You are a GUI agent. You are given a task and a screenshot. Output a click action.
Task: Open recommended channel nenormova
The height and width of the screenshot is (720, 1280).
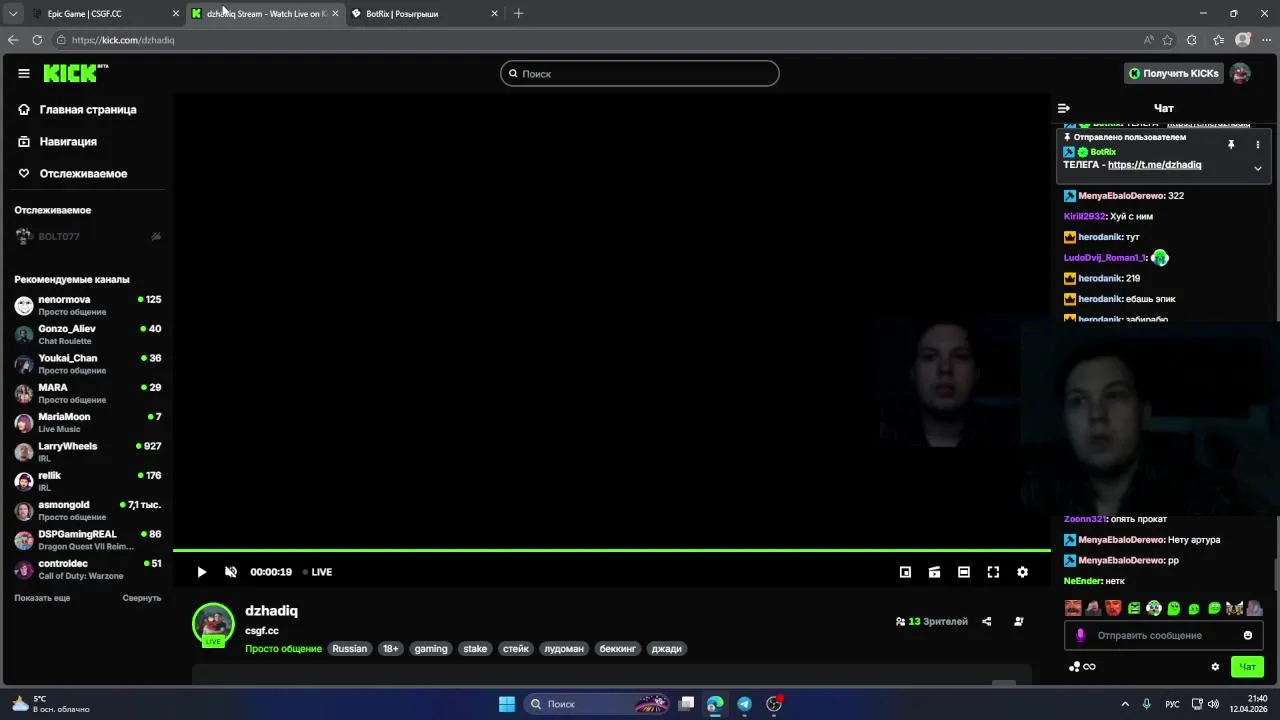tap(88, 305)
